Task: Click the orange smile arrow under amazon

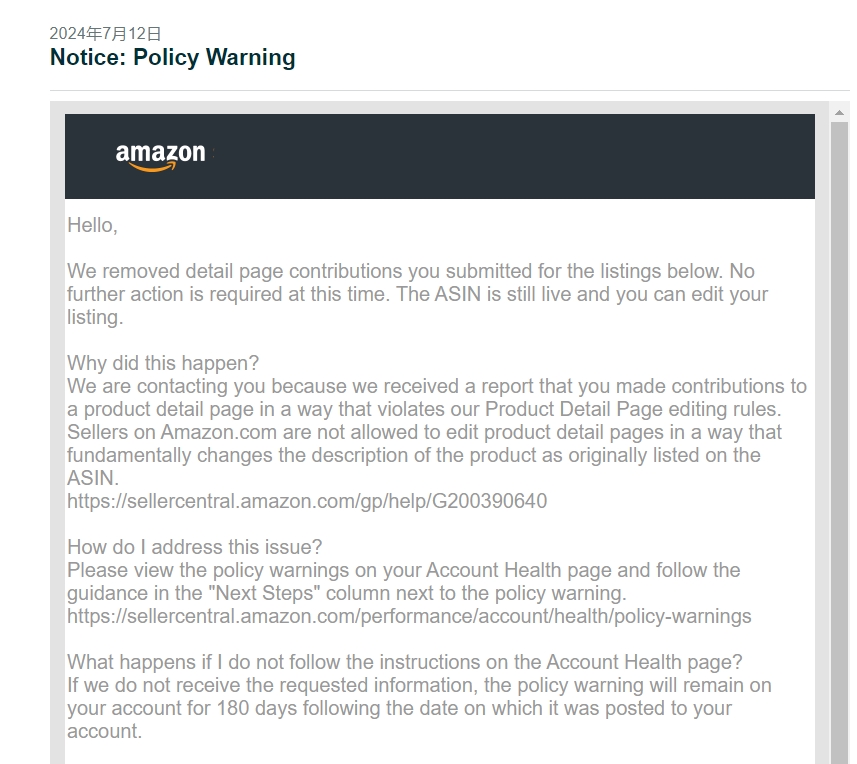Action: (152, 167)
